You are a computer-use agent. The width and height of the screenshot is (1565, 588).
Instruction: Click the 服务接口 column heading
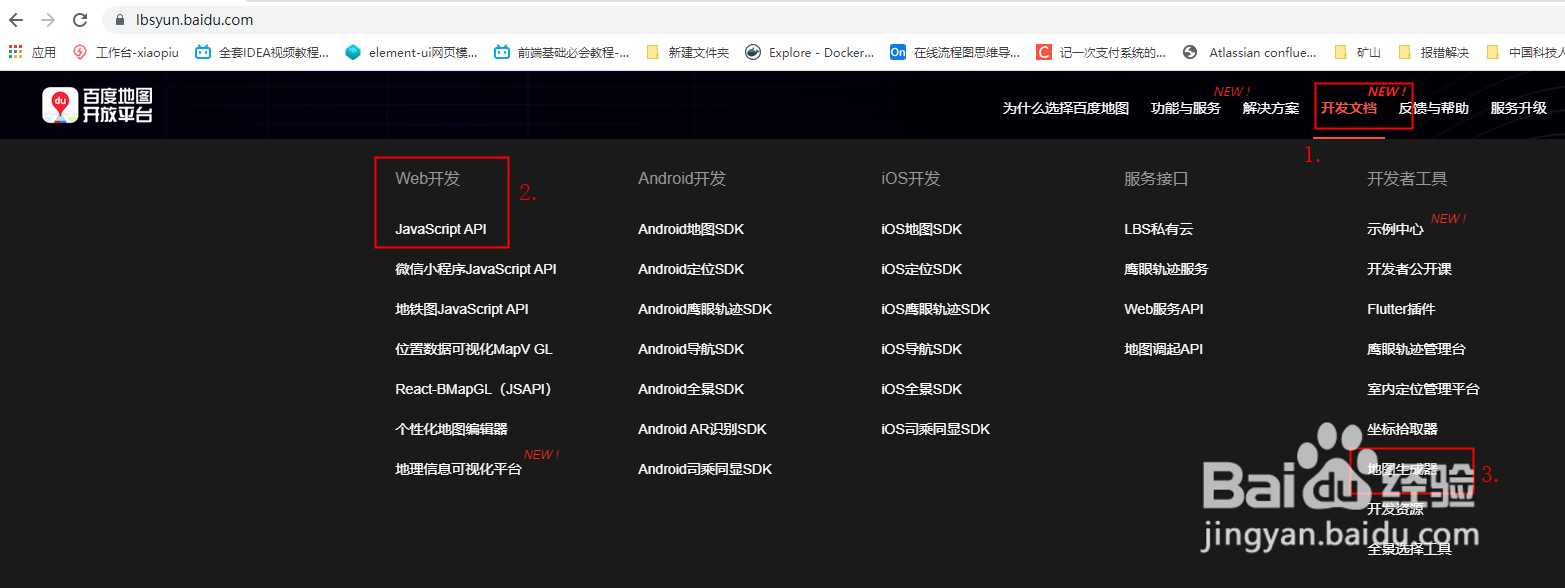coord(1156,179)
